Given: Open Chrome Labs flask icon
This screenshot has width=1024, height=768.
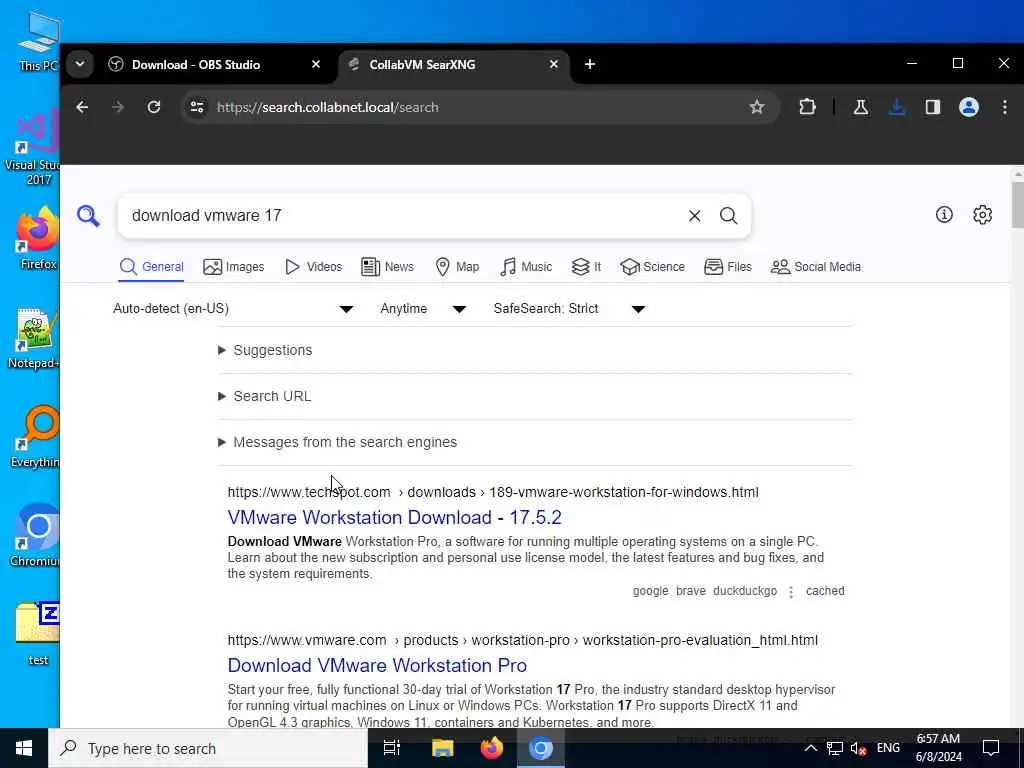Looking at the screenshot, I should pyautogui.click(x=861, y=107).
